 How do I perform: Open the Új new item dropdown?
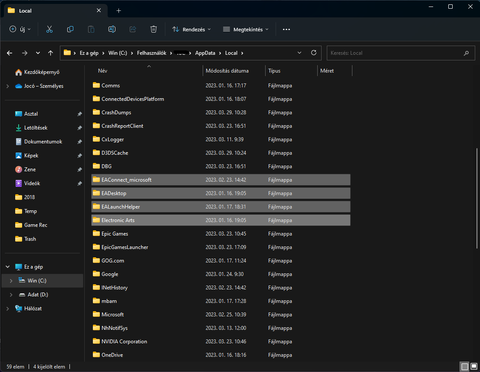click(x=20, y=29)
